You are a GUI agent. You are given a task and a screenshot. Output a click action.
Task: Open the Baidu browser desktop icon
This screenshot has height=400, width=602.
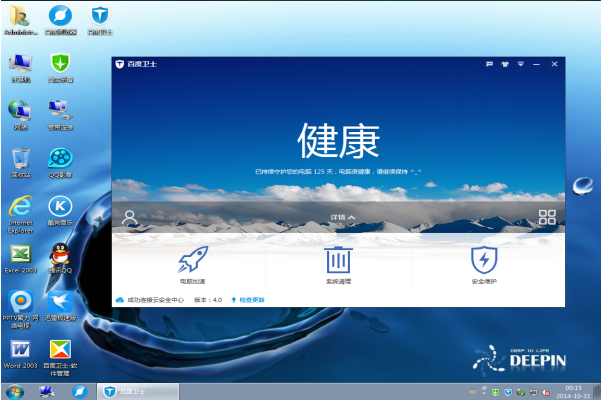pyautogui.click(x=60, y=21)
